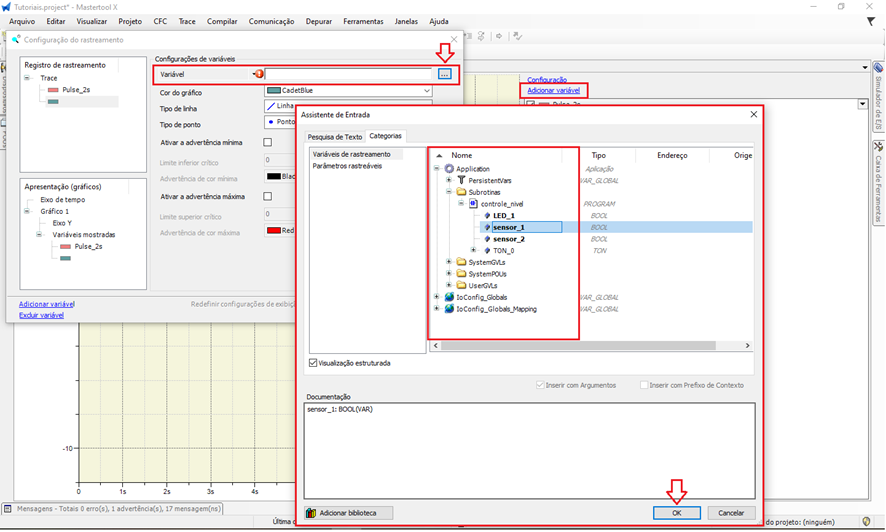Click the Mensagens list icon in status bar
Image resolution: width=886 pixels, height=532 pixels.
7,509
